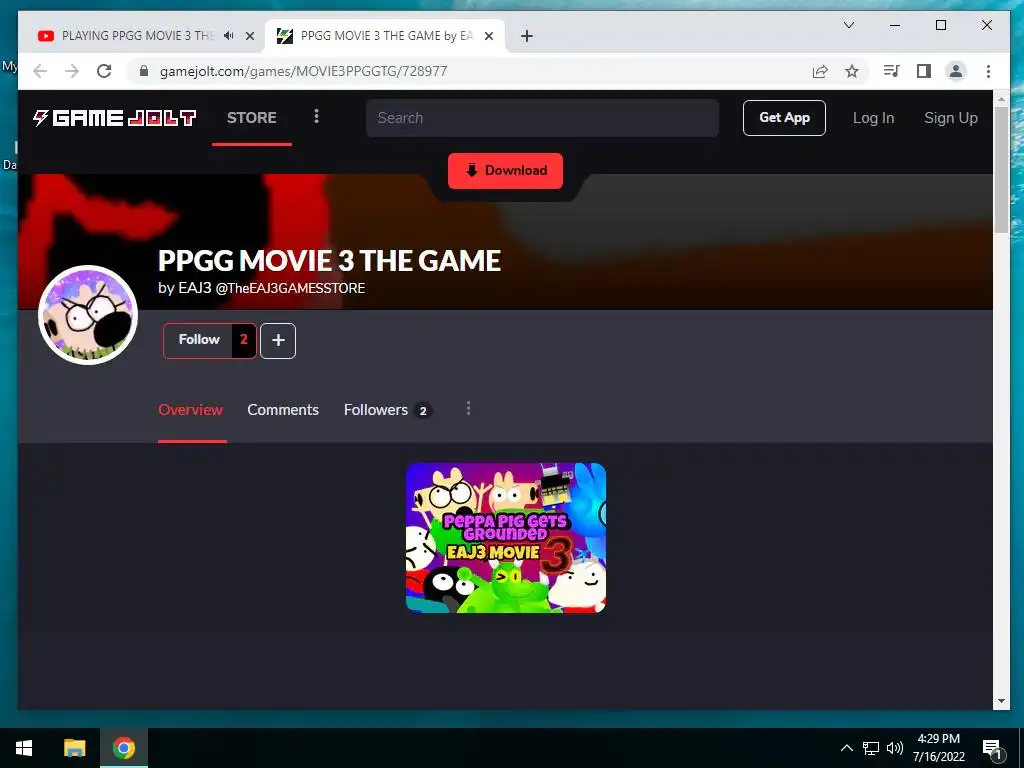Image resolution: width=1024 pixels, height=768 pixels.
Task: Share this page icon
Action: 820,71
